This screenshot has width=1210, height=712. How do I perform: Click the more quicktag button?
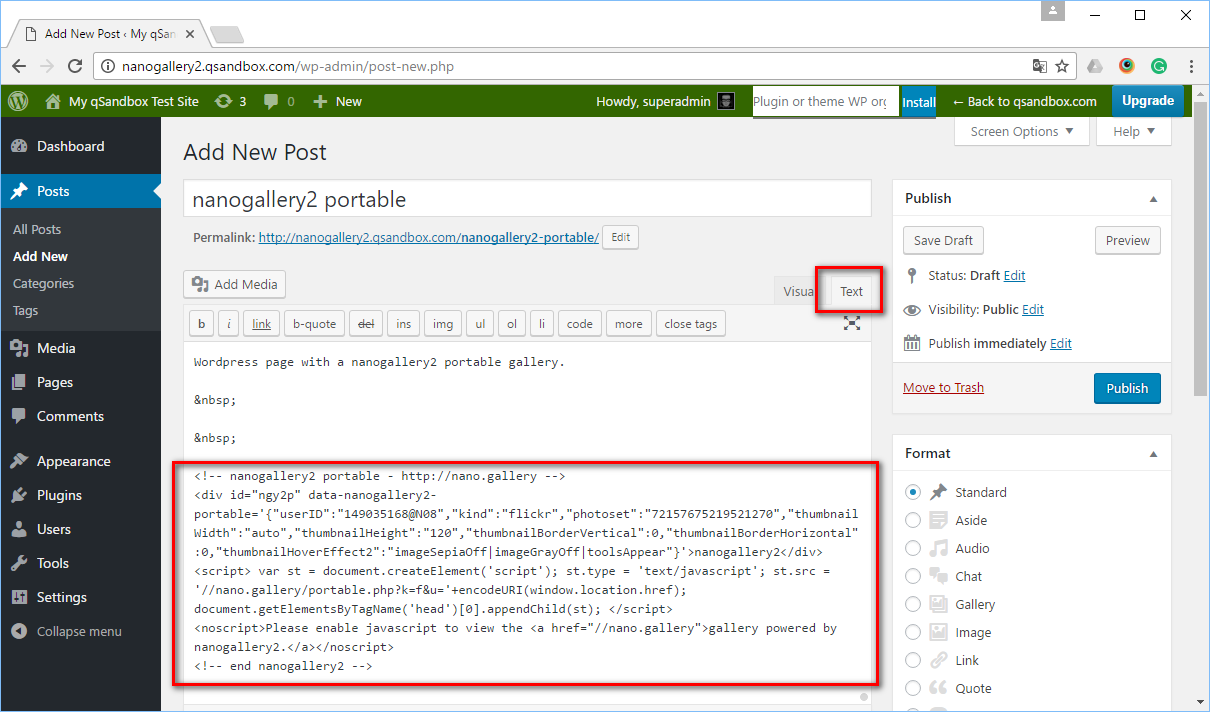pyautogui.click(x=629, y=323)
